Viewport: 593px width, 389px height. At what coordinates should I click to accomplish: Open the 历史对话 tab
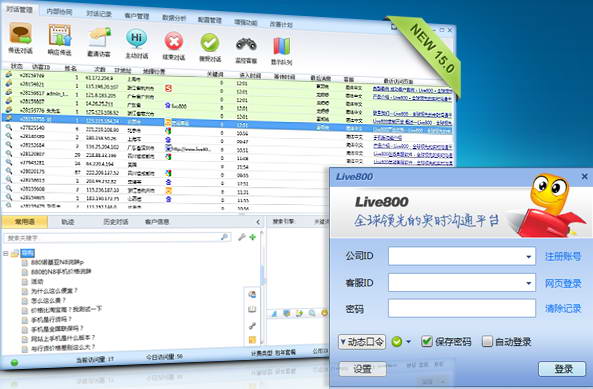tap(116, 222)
